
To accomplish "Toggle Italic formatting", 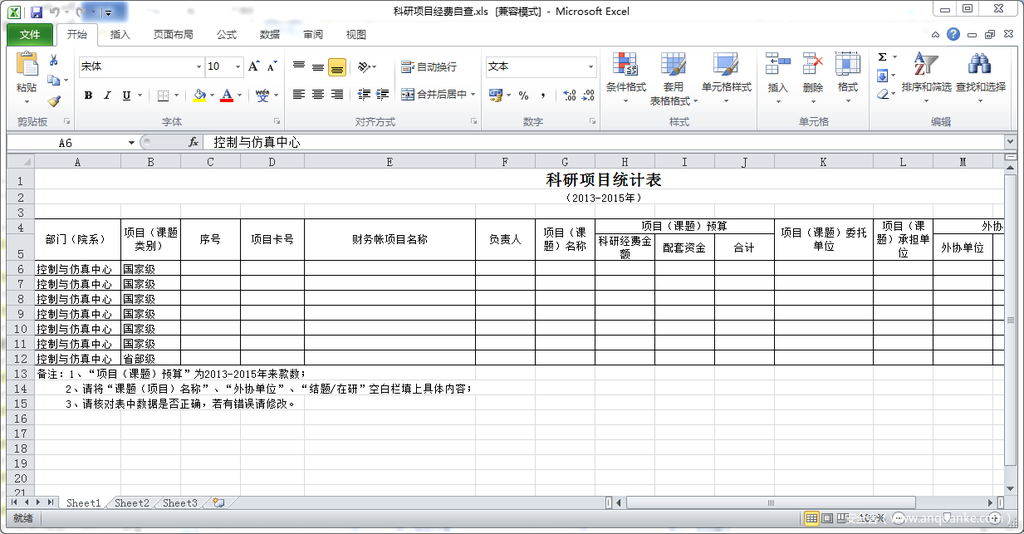I will click(x=107, y=96).
